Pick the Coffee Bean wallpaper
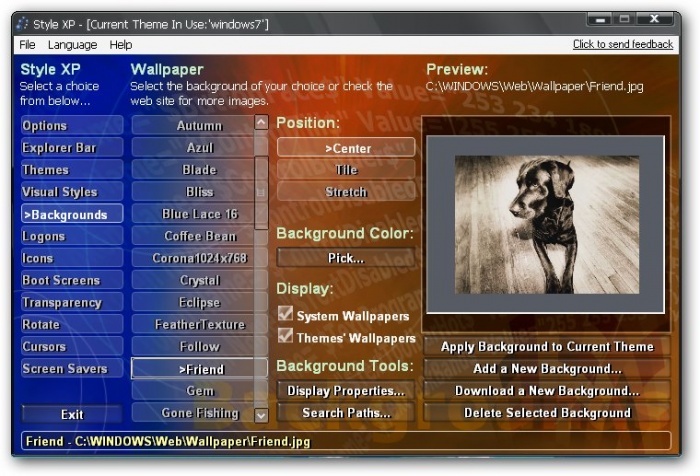The image size is (700, 476). click(x=193, y=236)
